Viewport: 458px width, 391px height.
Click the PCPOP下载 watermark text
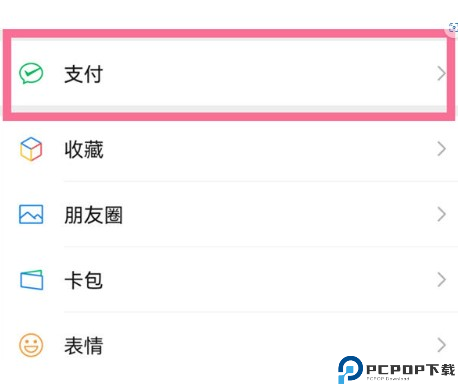[411, 370]
